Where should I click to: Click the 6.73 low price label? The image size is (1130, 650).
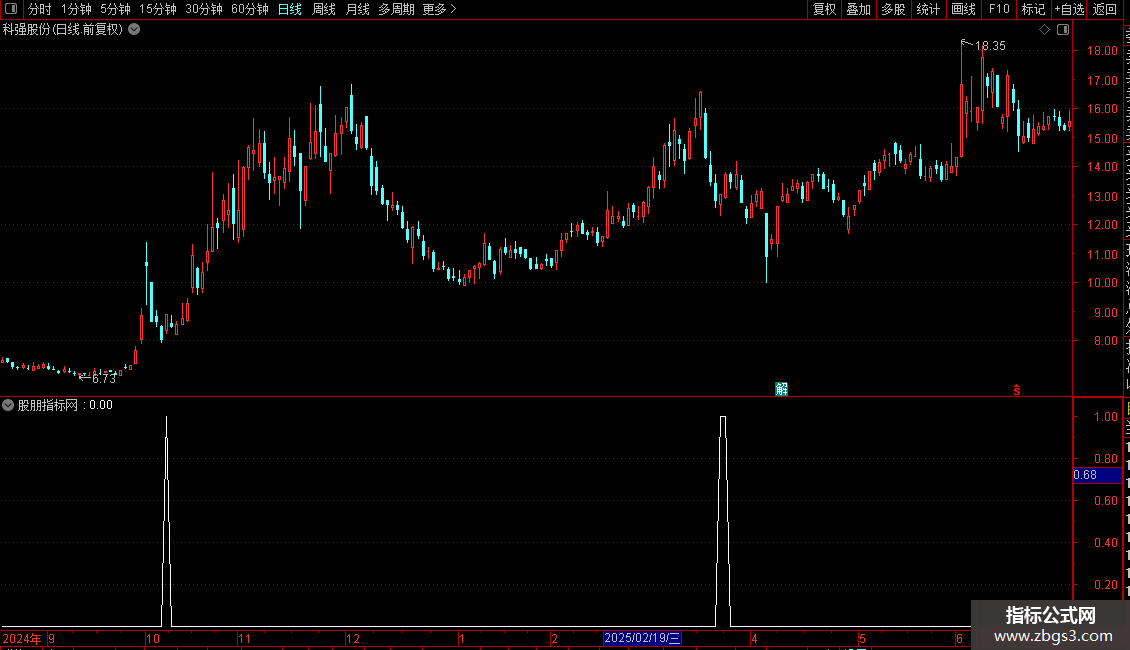pyautogui.click(x=104, y=378)
